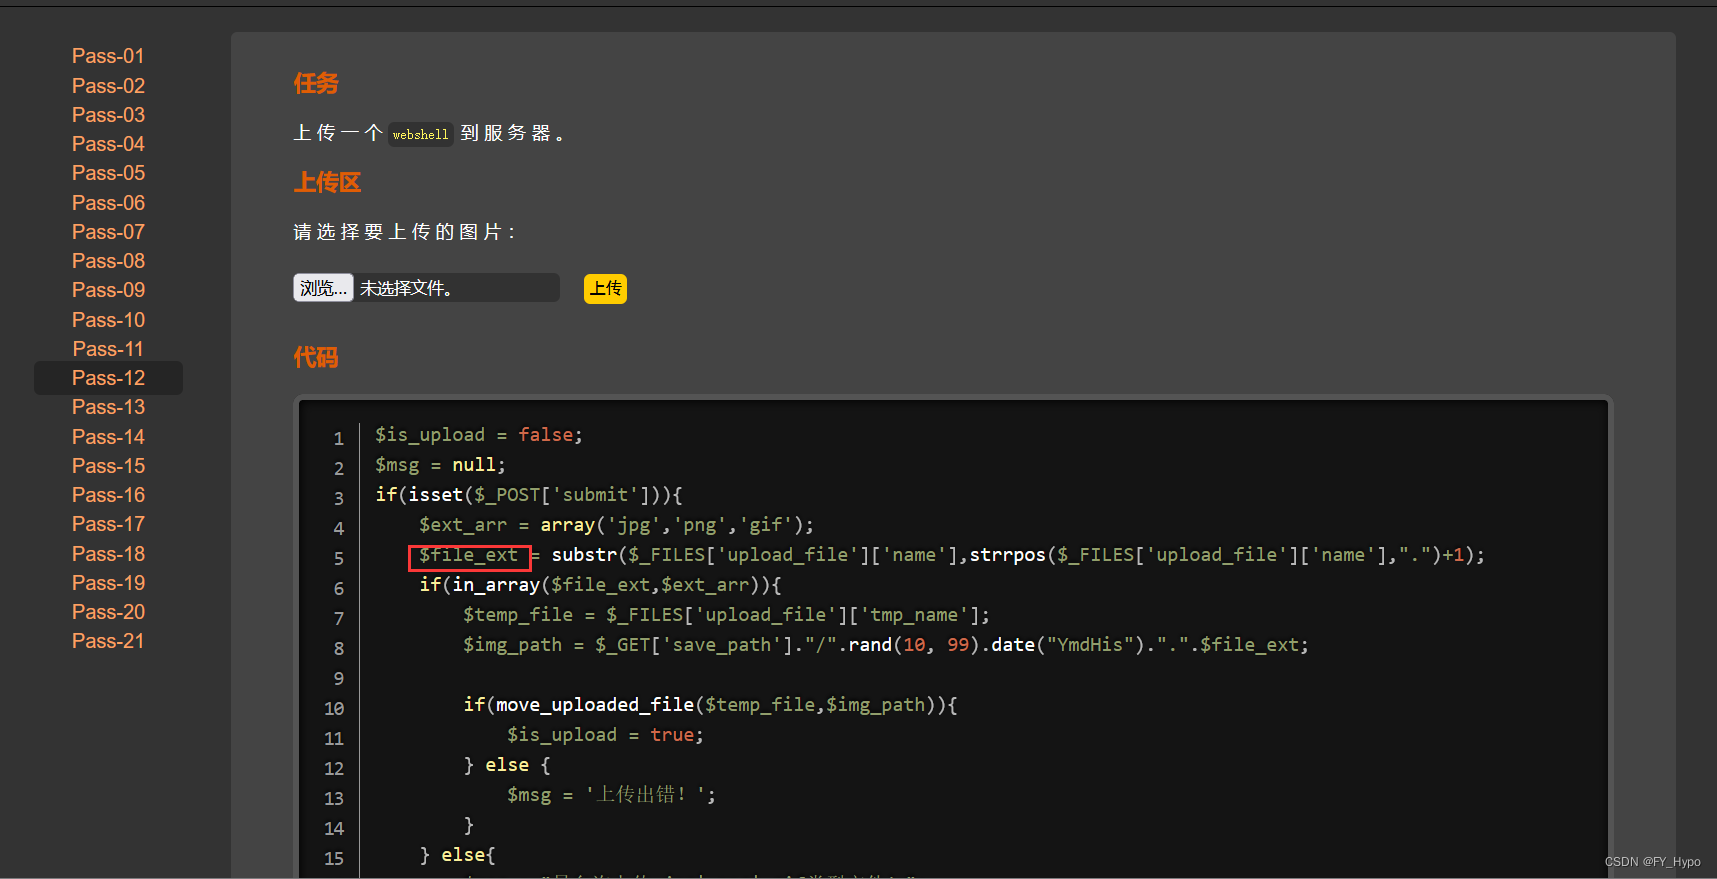
Task: Open Pass-14 from the sidebar
Action: pyautogui.click(x=108, y=437)
